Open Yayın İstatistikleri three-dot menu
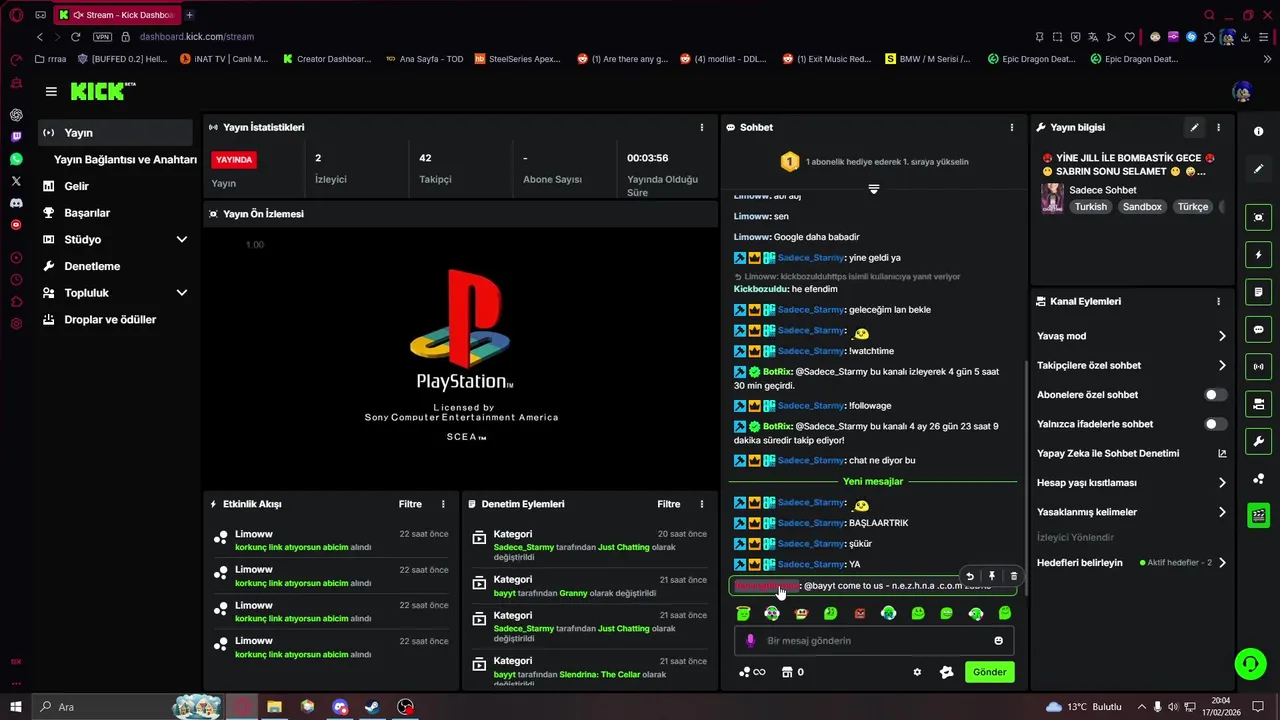 pyautogui.click(x=701, y=128)
